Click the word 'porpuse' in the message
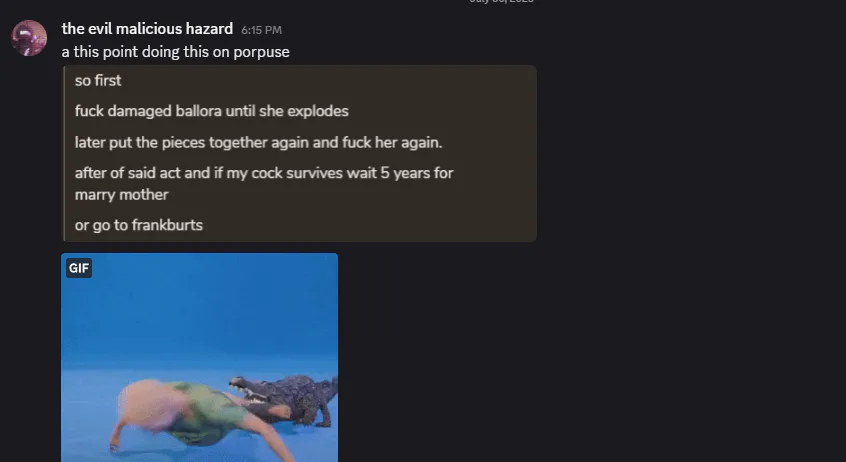 (261, 52)
